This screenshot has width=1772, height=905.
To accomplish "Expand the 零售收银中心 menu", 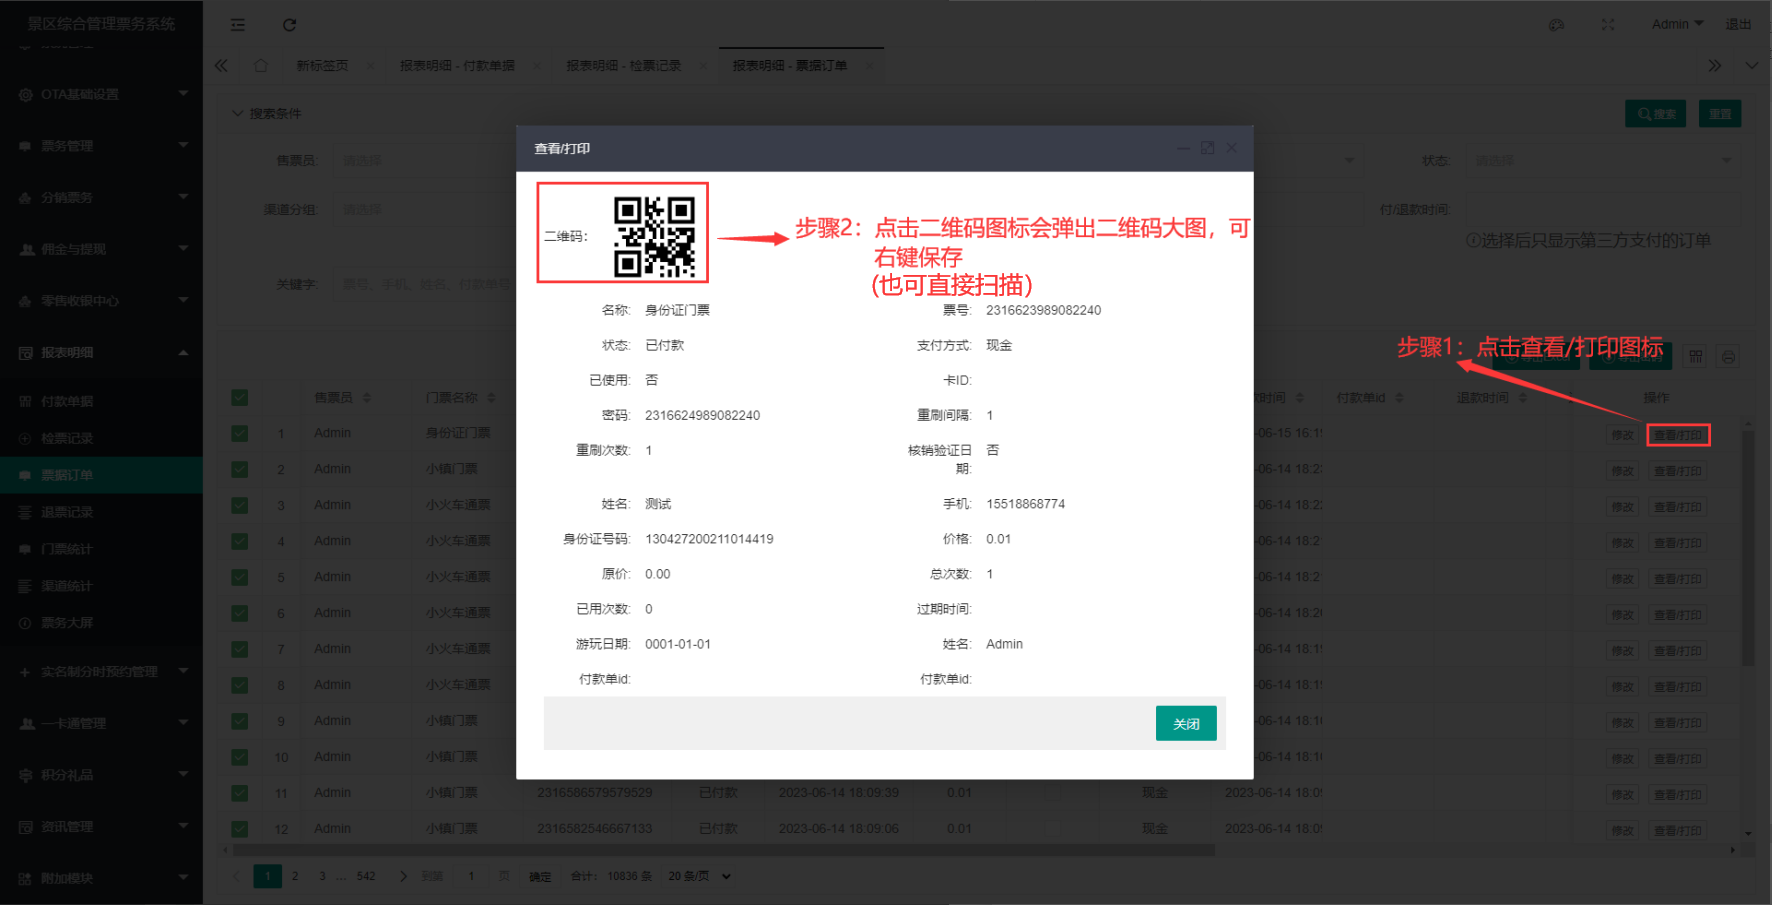I will tap(101, 301).
